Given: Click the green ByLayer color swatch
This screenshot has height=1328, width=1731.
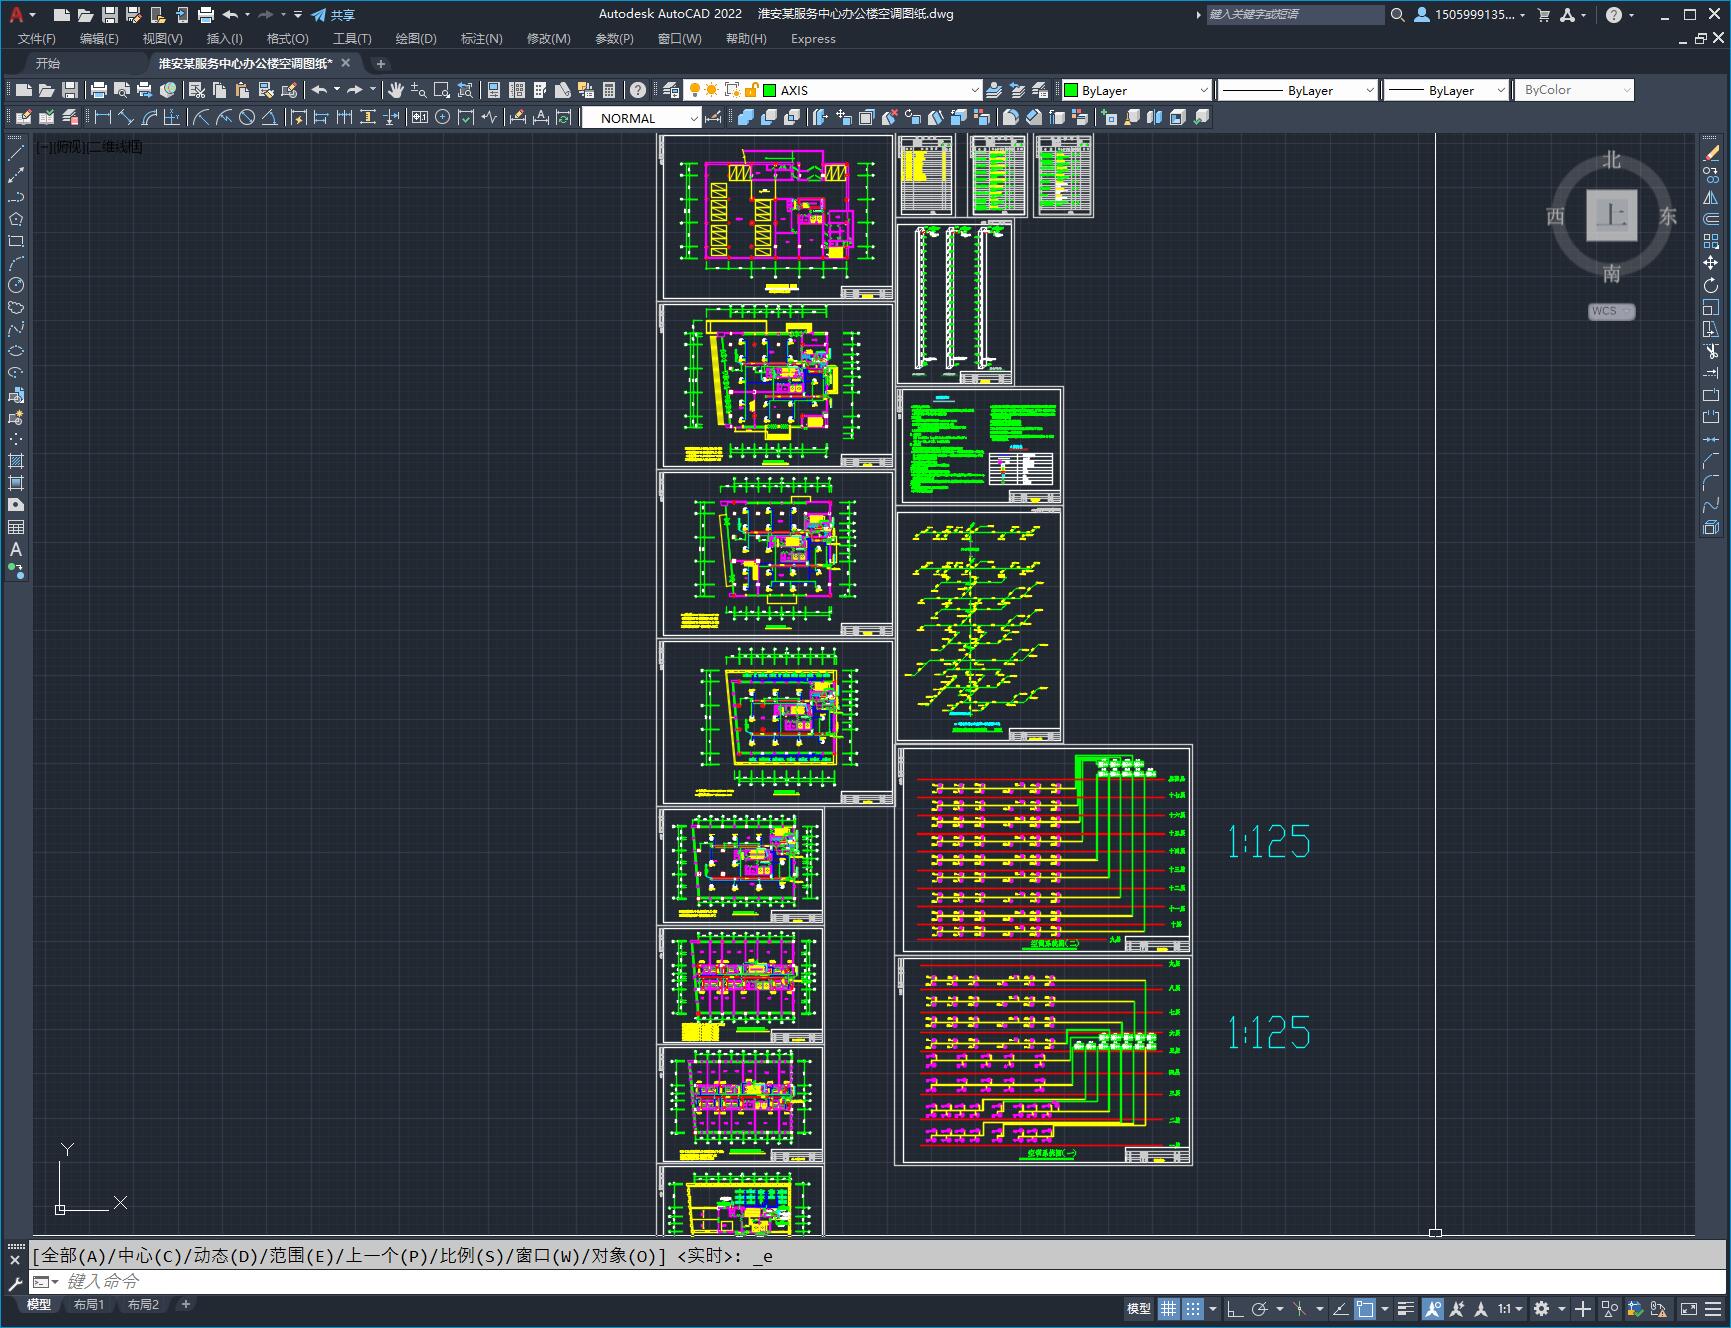Looking at the screenshot, I should pyautogui.click(x=1070, y=90).
